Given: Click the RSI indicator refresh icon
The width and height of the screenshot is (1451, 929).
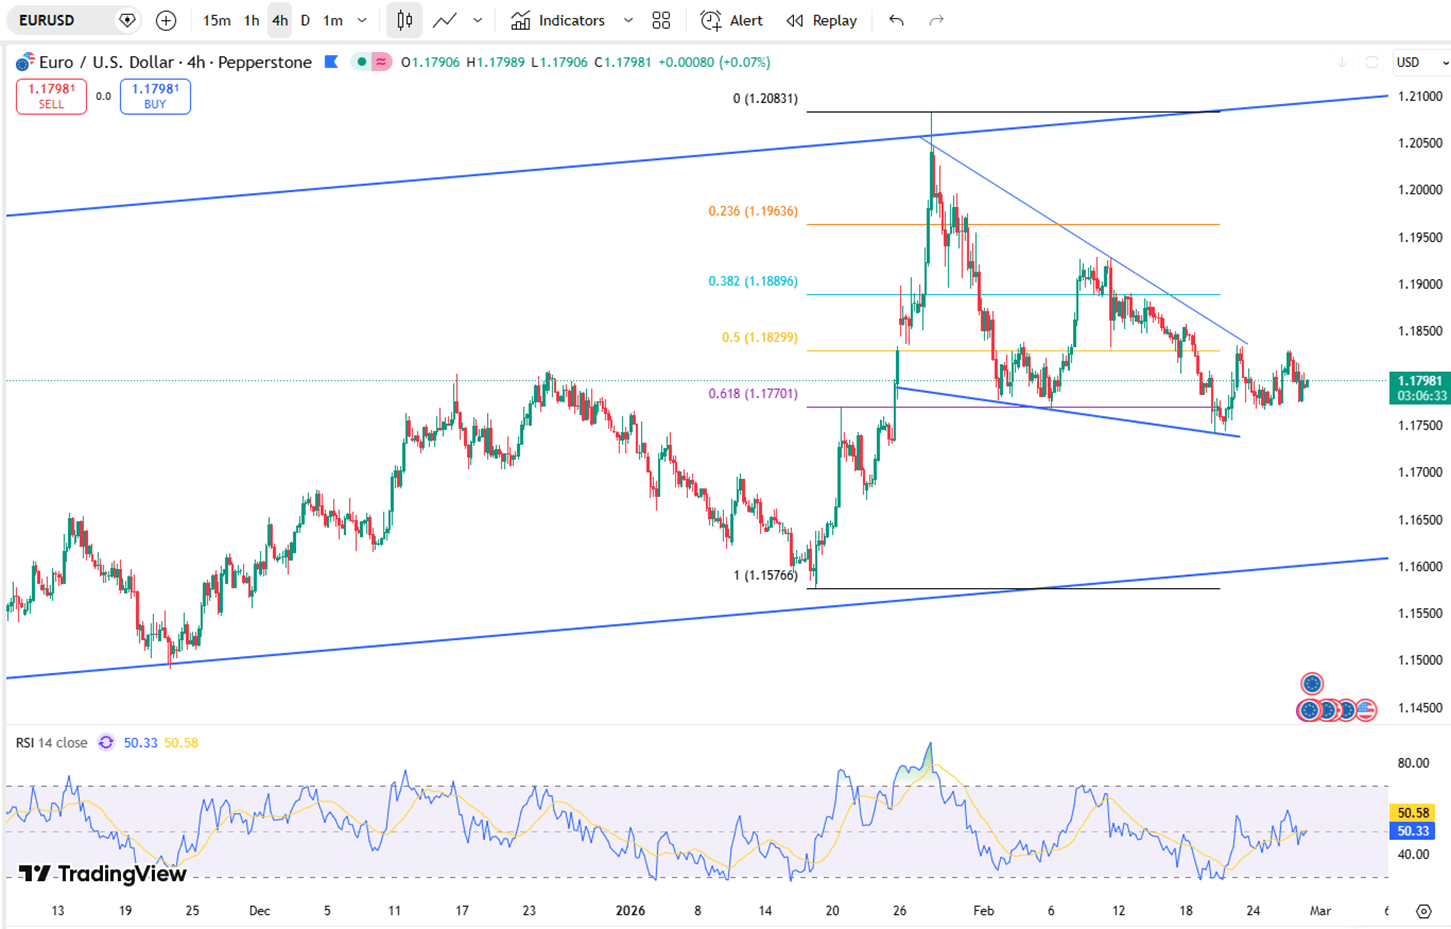Looking at the screenshot, I should point(106,743).
